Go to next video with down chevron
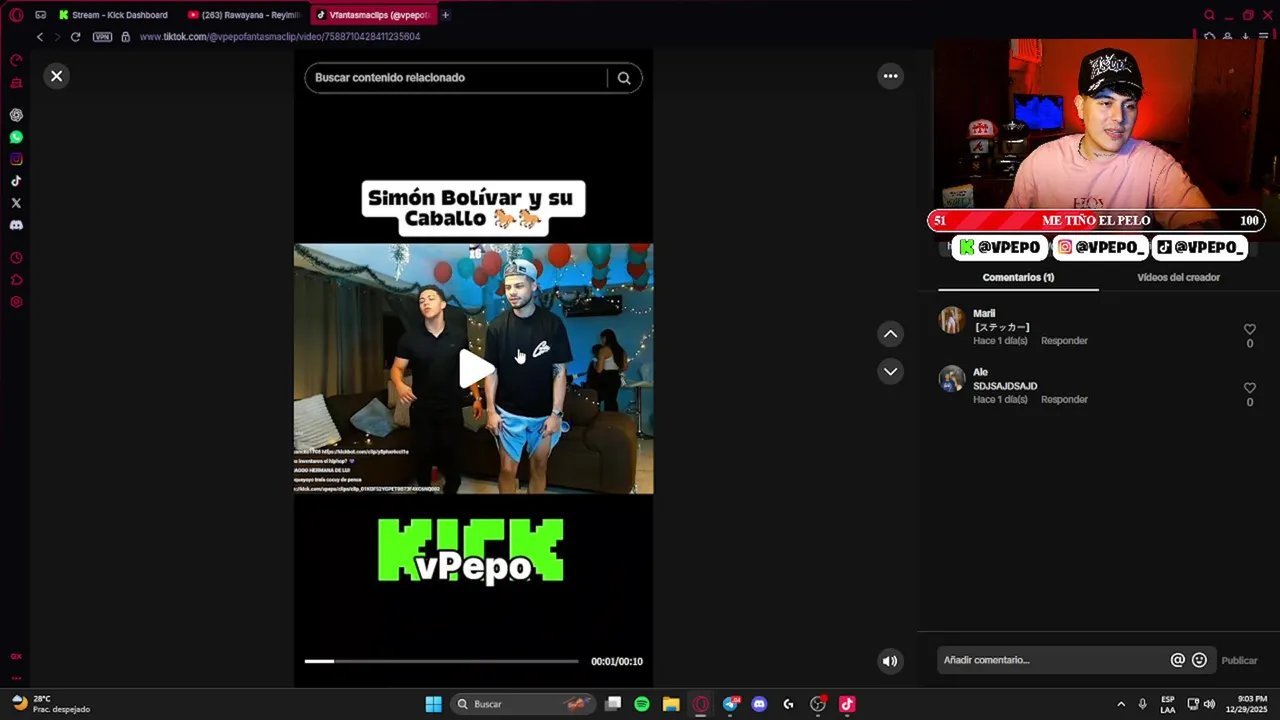Screen dimensions: 1280x720 click(890, 371)
